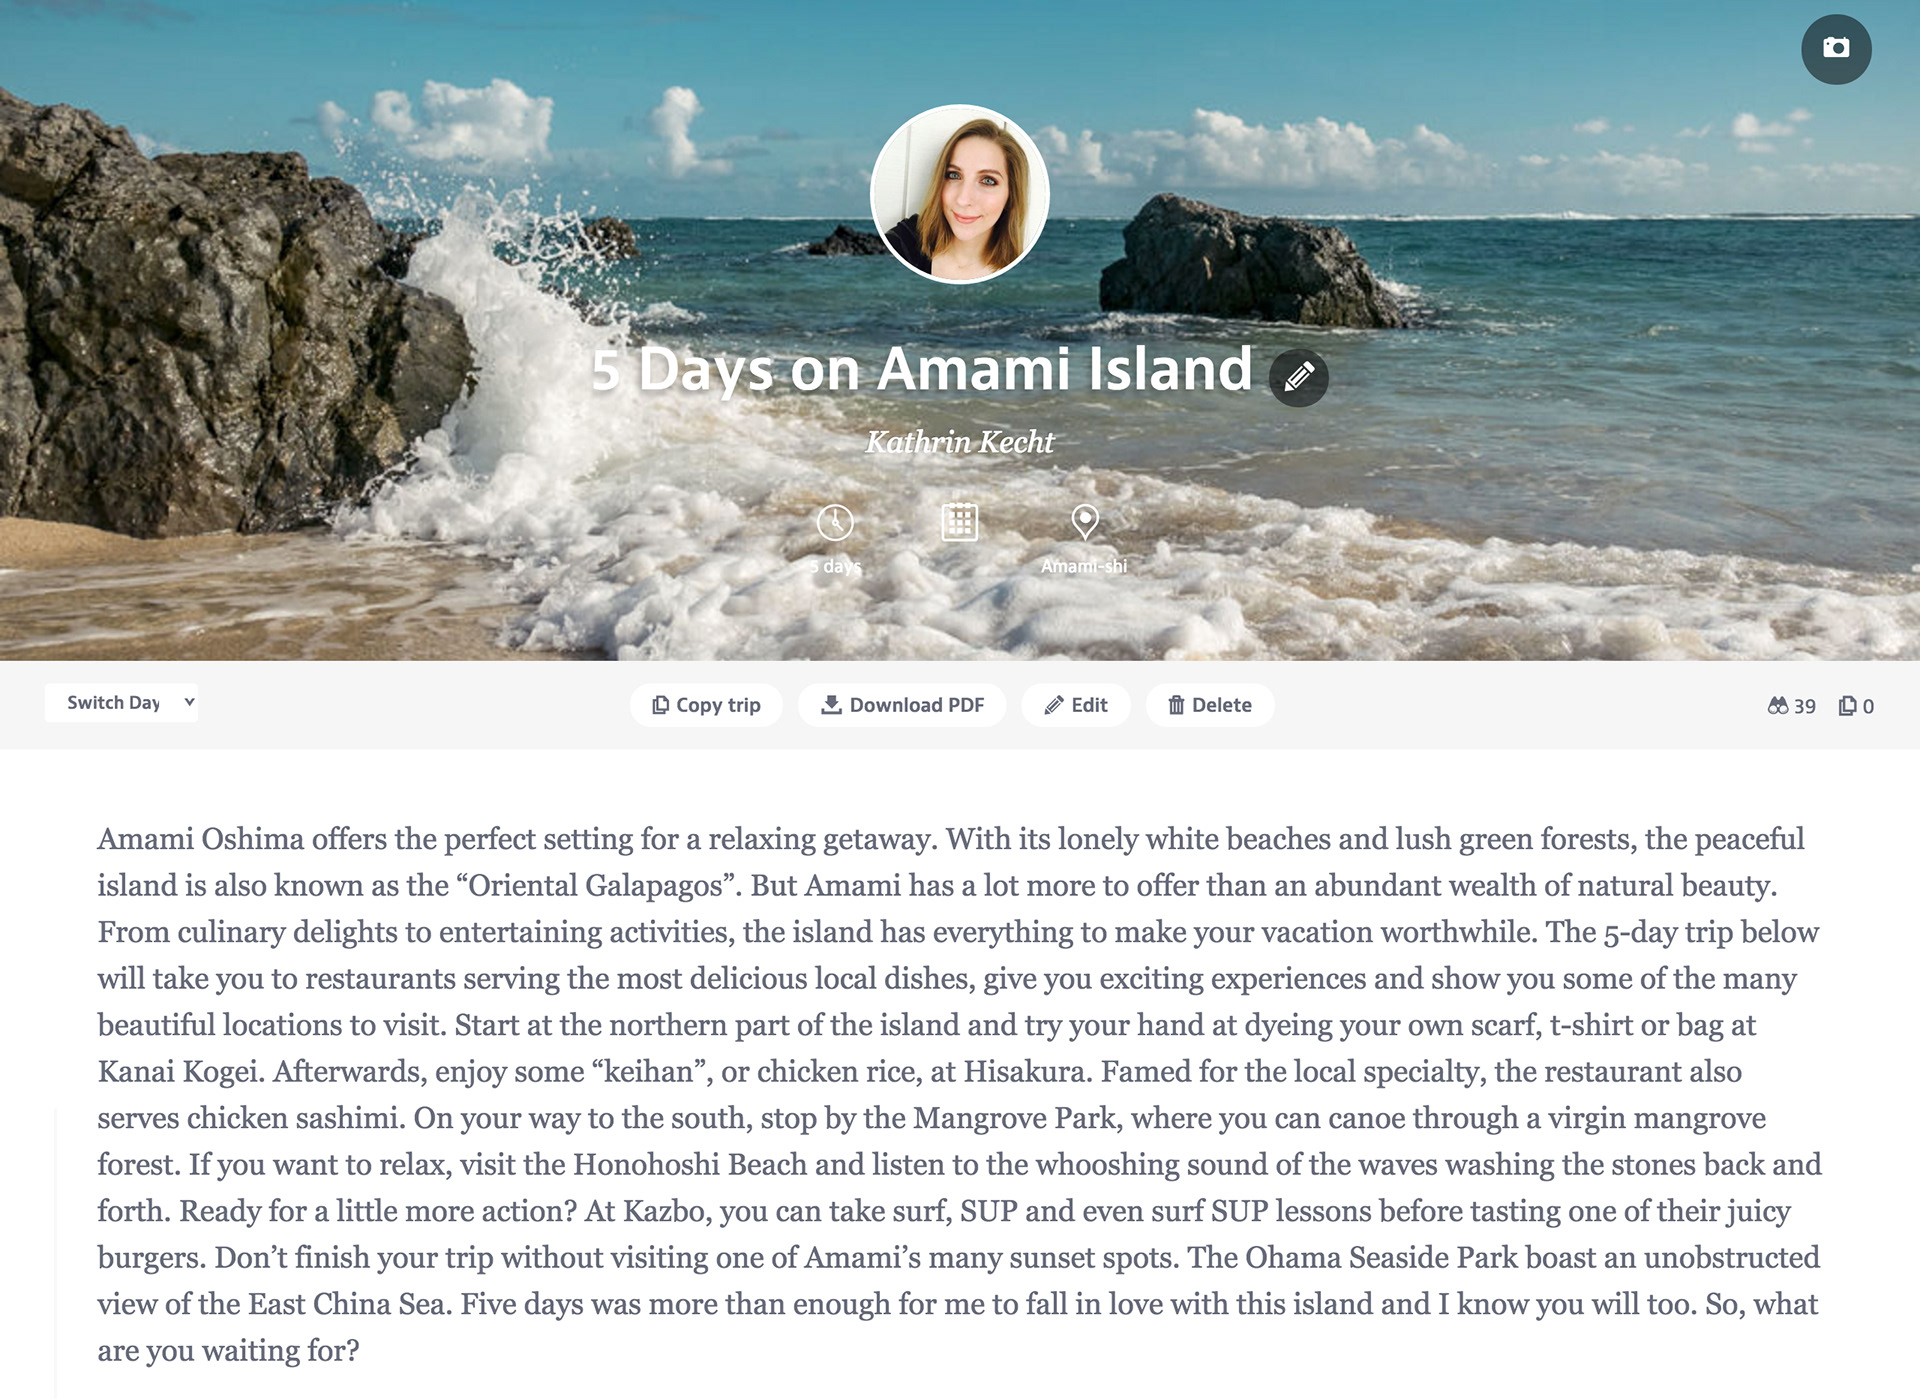Click the Delete button with trash icon
The height and width of the screenshot is (1399, 1920).
[x=1210, y=705]
